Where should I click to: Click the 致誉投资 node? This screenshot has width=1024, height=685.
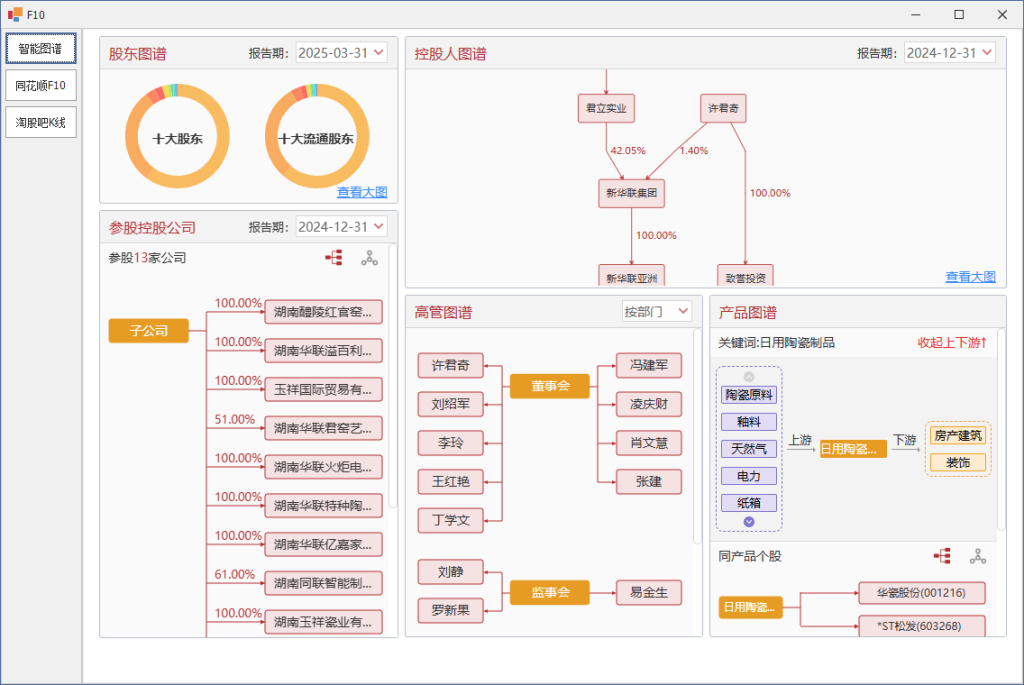[745, 276]
